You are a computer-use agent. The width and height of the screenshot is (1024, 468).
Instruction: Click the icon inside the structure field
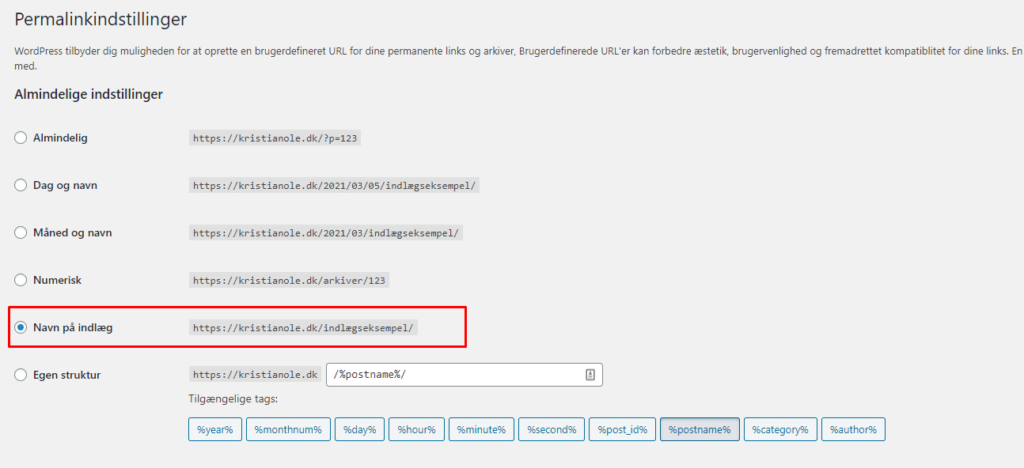tap(590, 375)
